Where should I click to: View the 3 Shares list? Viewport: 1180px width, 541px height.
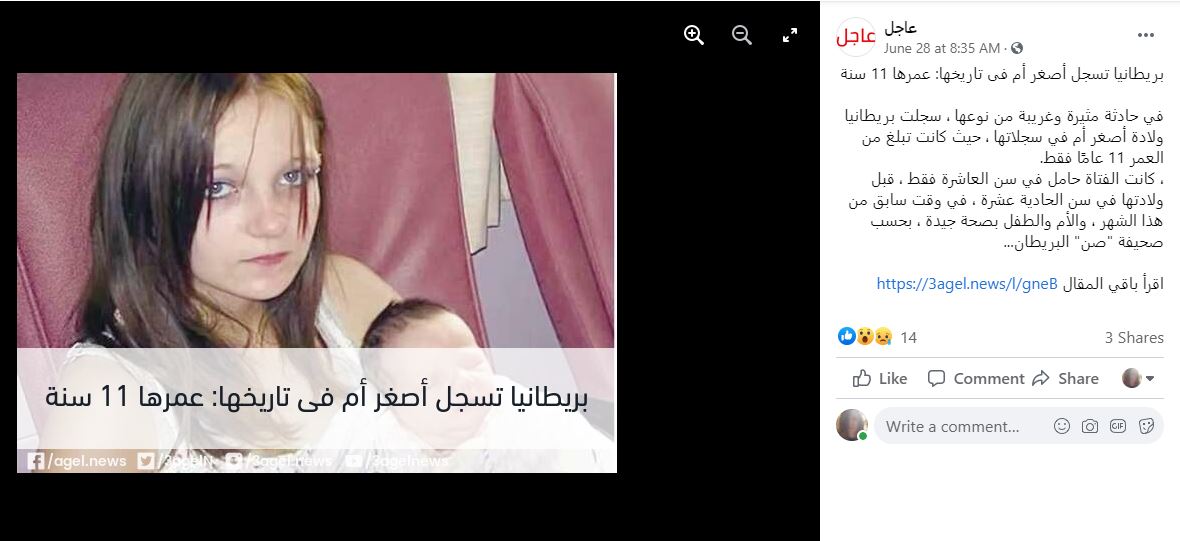pyautogui.click(x=1134, y=338)
